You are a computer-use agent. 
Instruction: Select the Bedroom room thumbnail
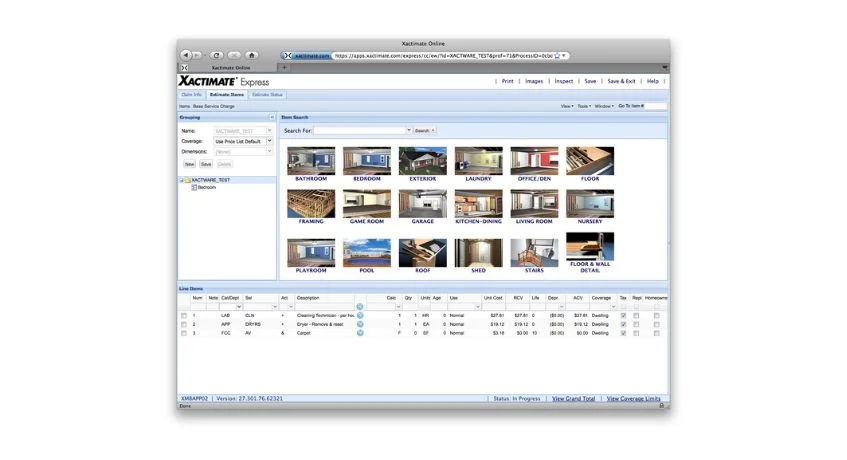pyautogui.click(x=367, y=161)
